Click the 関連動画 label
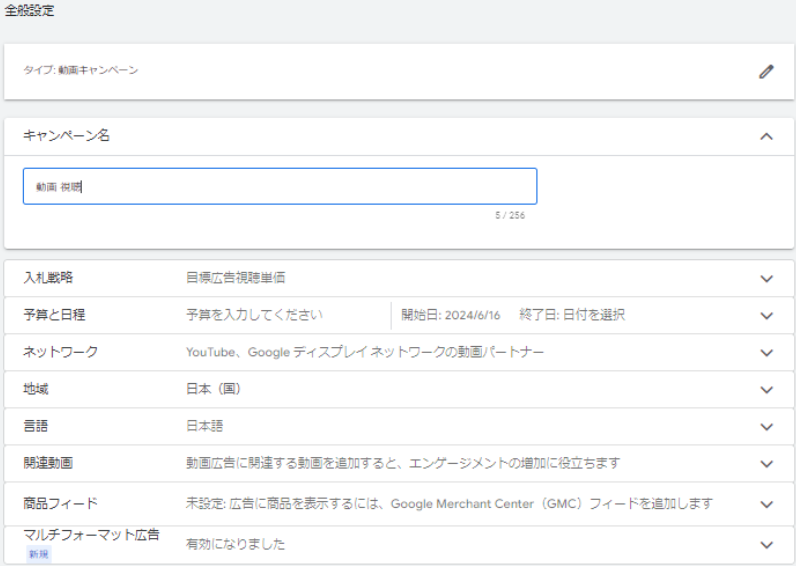796x566 pixels. (x=48, y=463)
